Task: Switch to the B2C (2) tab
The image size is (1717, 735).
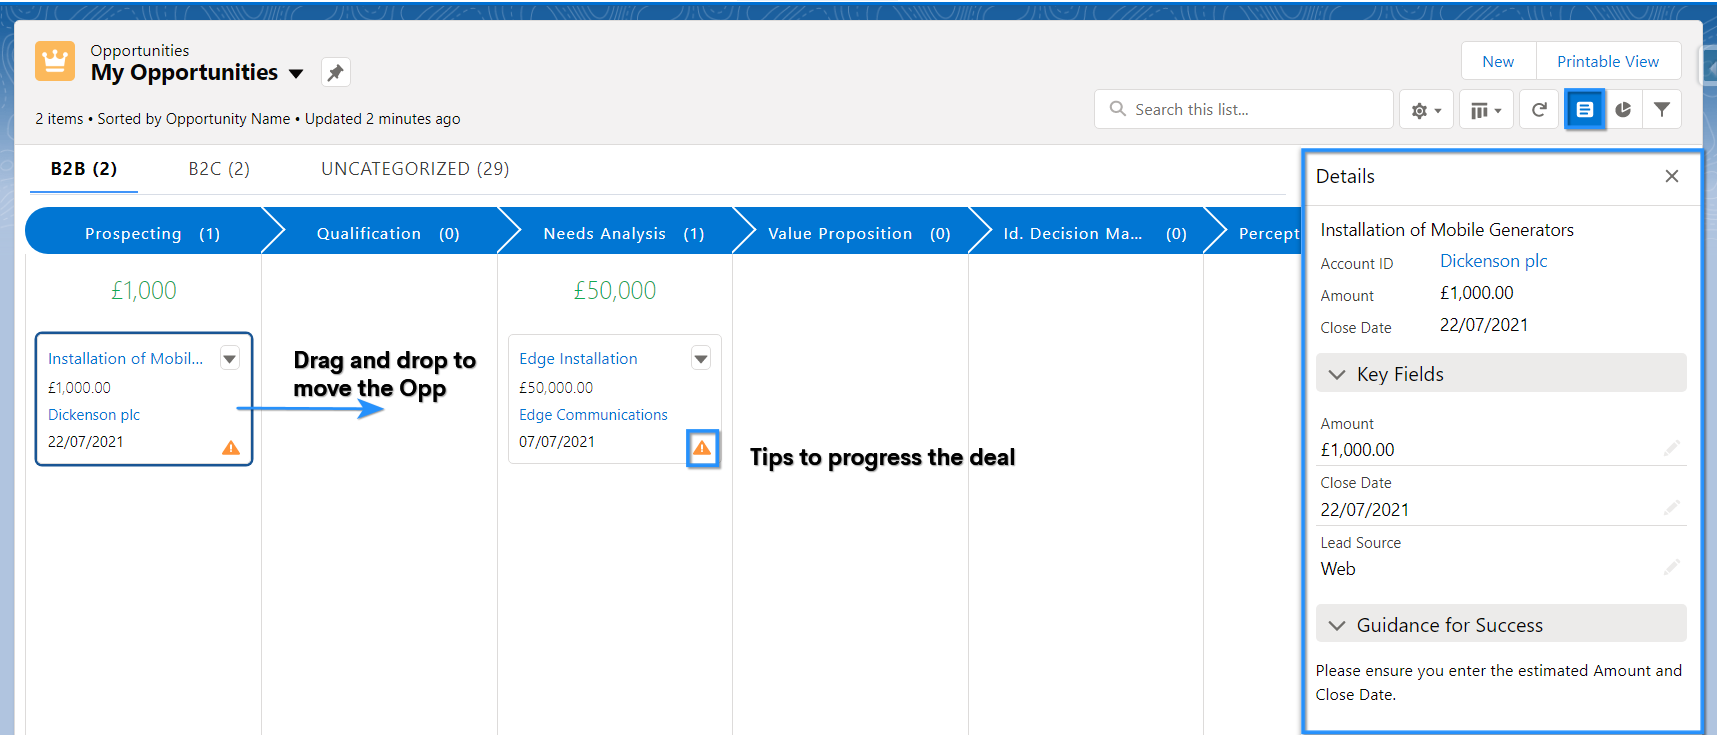Action: [219, 169]
